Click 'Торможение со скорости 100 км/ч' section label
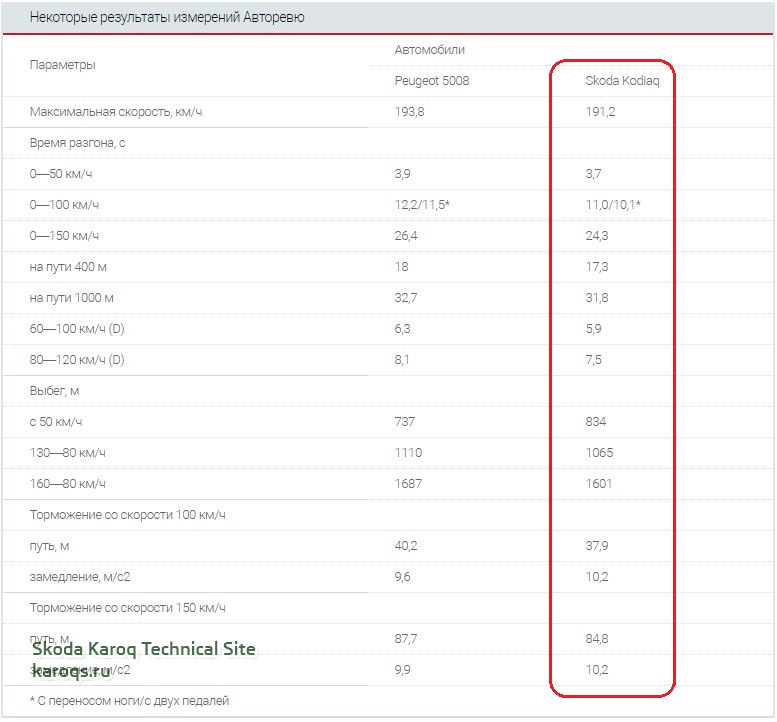The height and width of the screenshot is (722, 777). click(128, 515)
